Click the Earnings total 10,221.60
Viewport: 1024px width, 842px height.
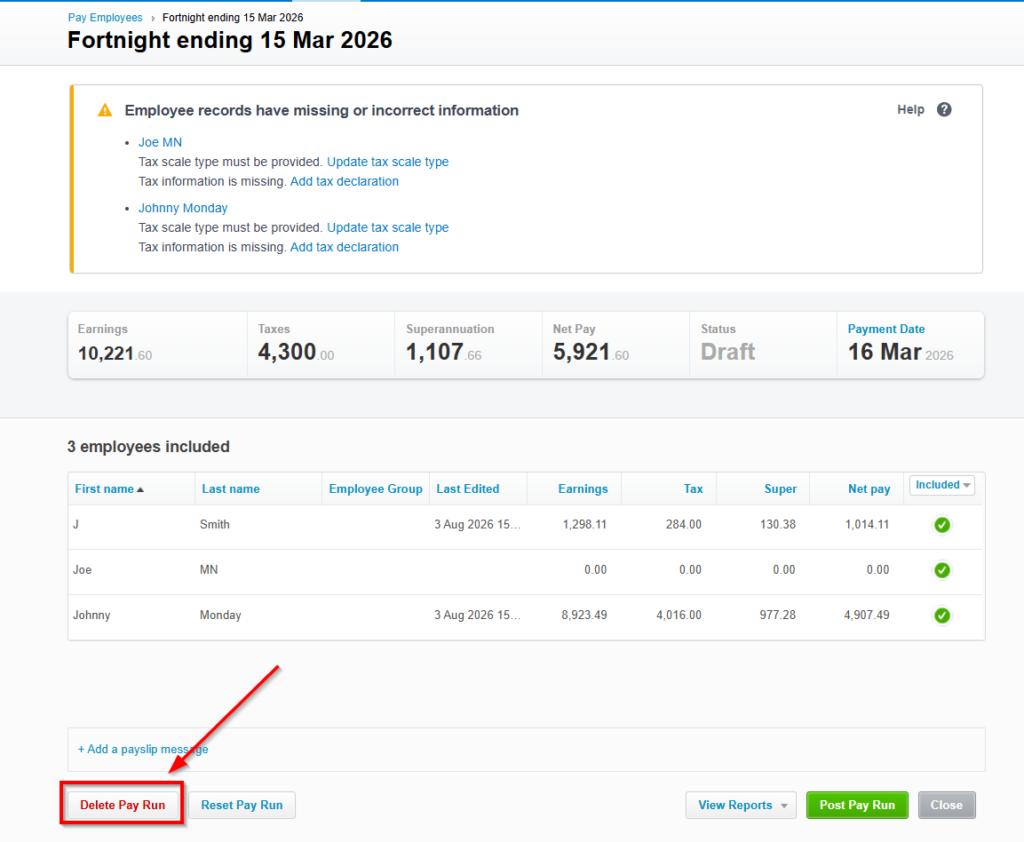point(115,353)
